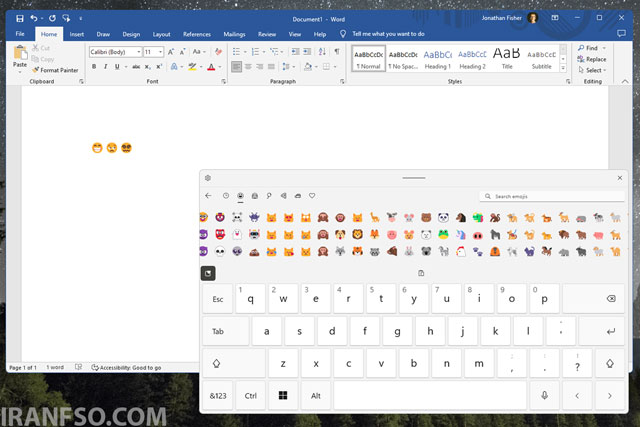This screenshot has height=427, width=640.
Task: Open the text highlight color picker
Action: [192, 67]
